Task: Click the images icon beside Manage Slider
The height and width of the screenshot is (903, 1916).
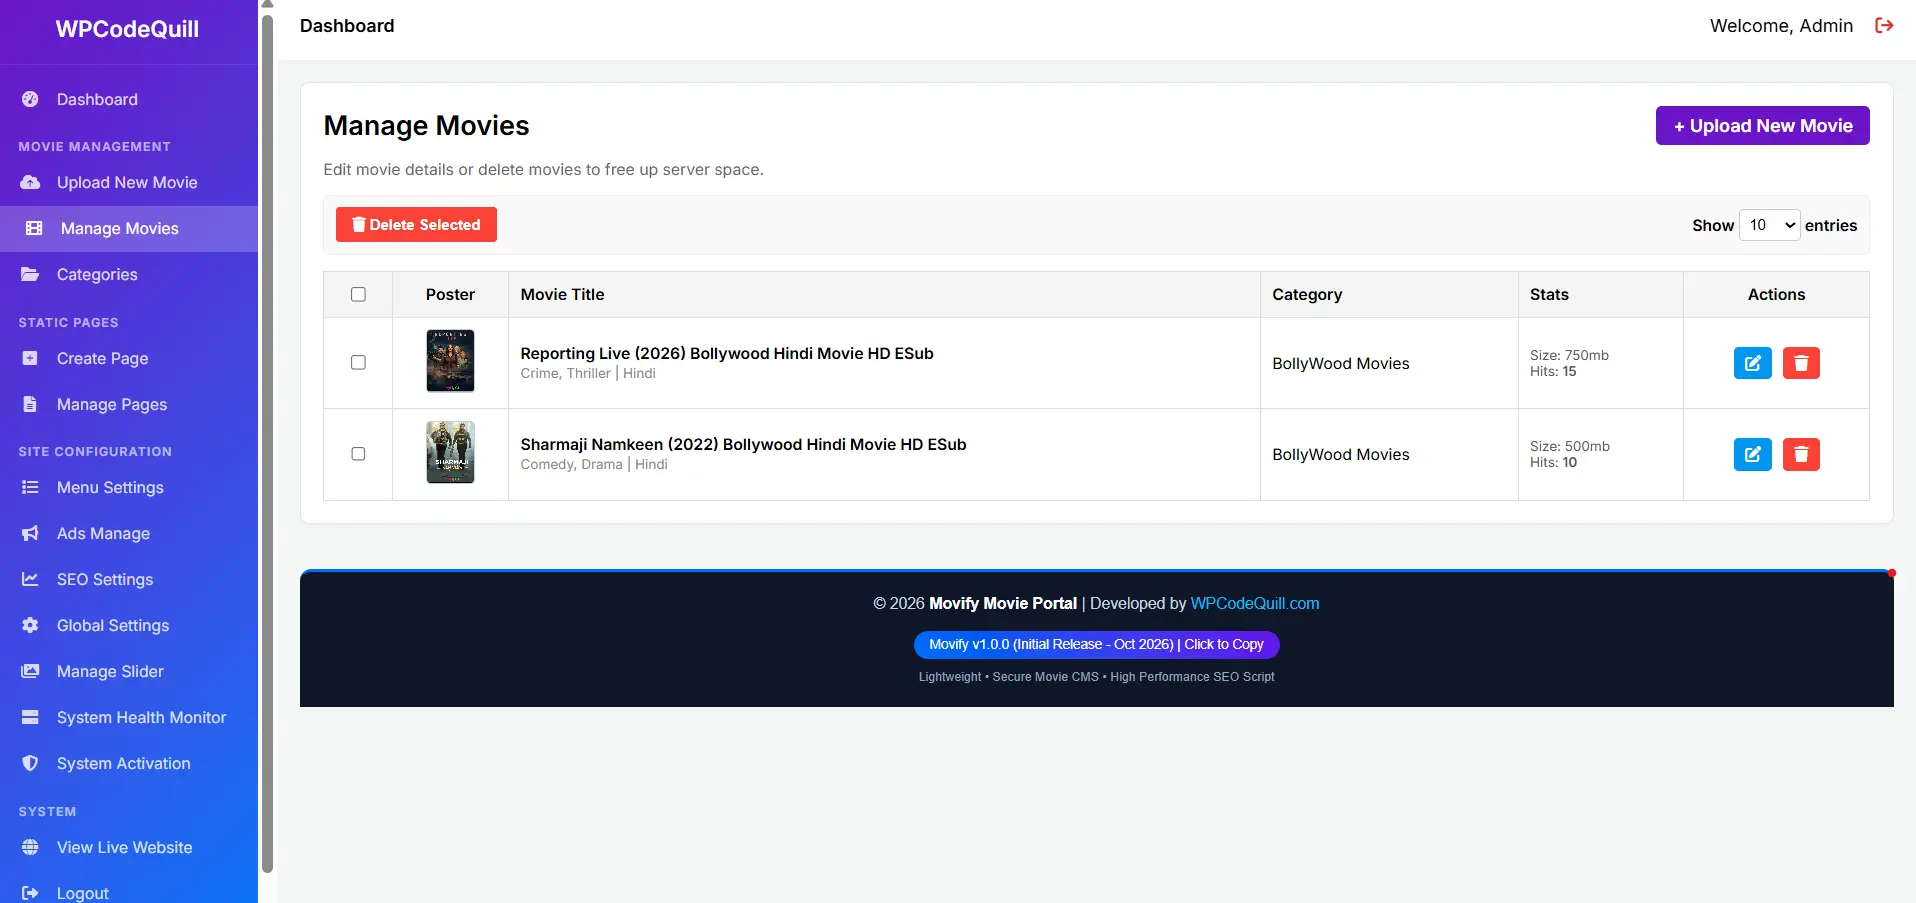Action: coord(30,671)
